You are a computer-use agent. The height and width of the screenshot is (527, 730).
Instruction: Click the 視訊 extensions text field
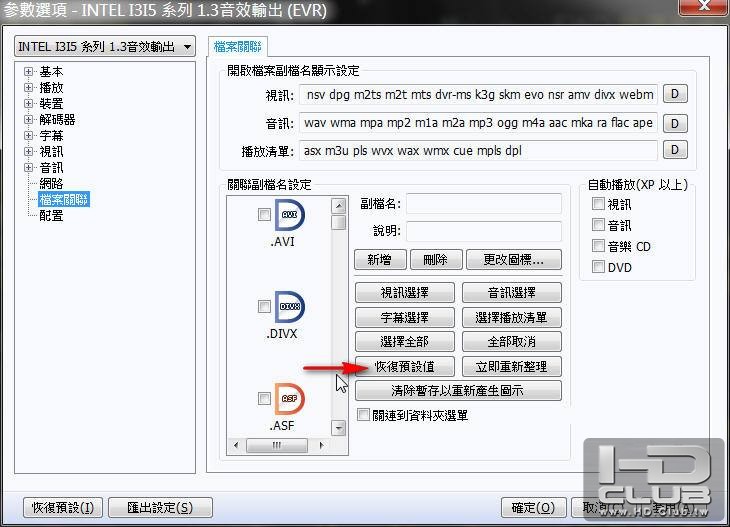coord(478,95)
